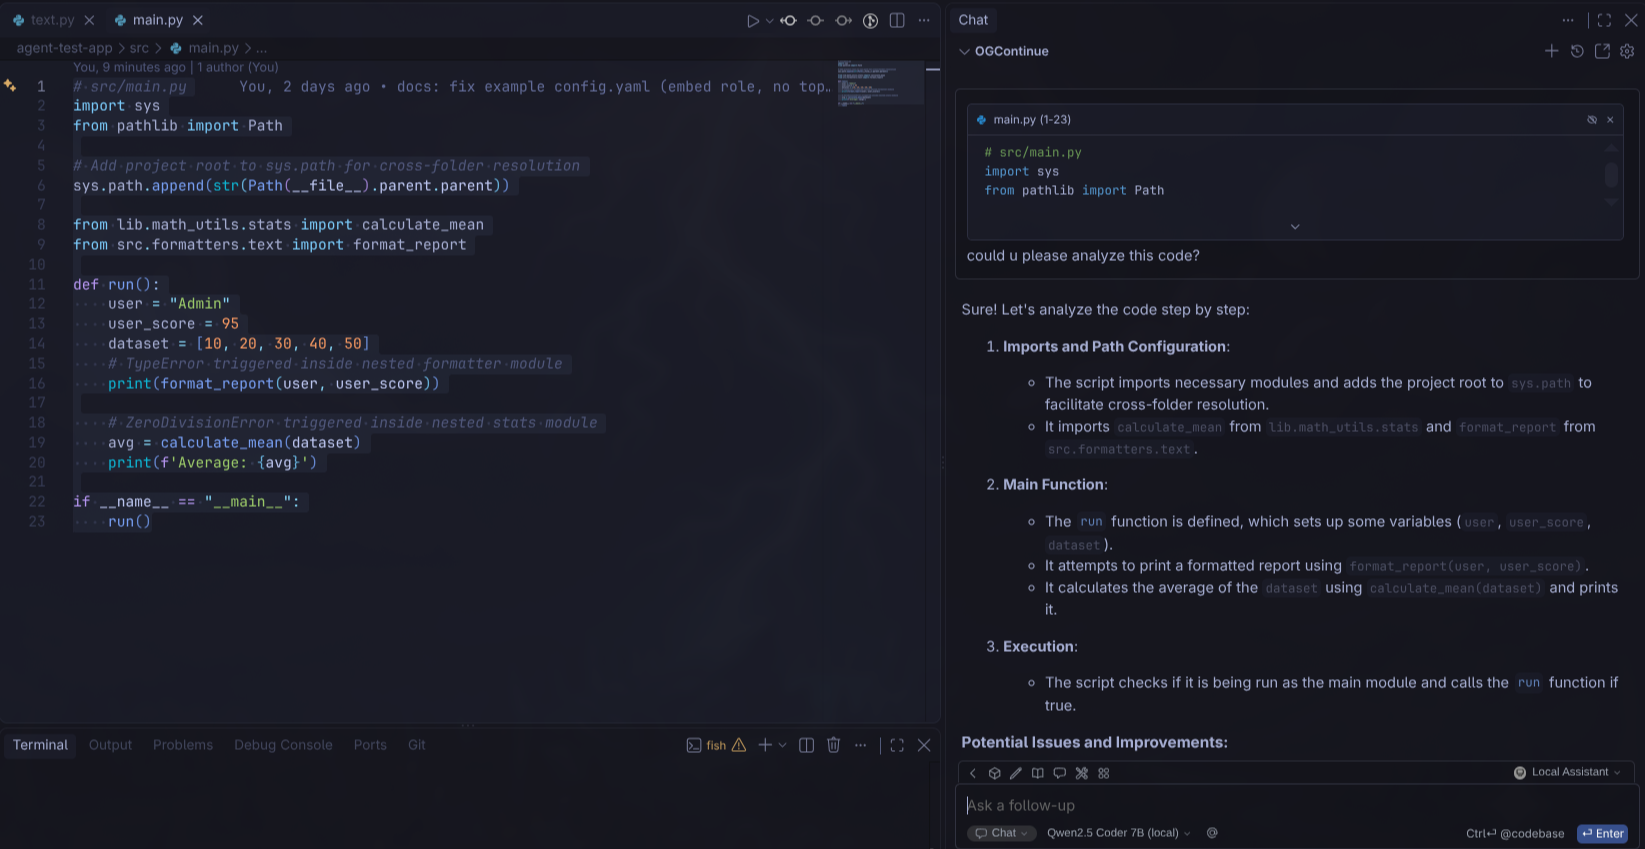Go to the previous change icon
This screenshot has width=1645, height=849.
coord(789,20)
